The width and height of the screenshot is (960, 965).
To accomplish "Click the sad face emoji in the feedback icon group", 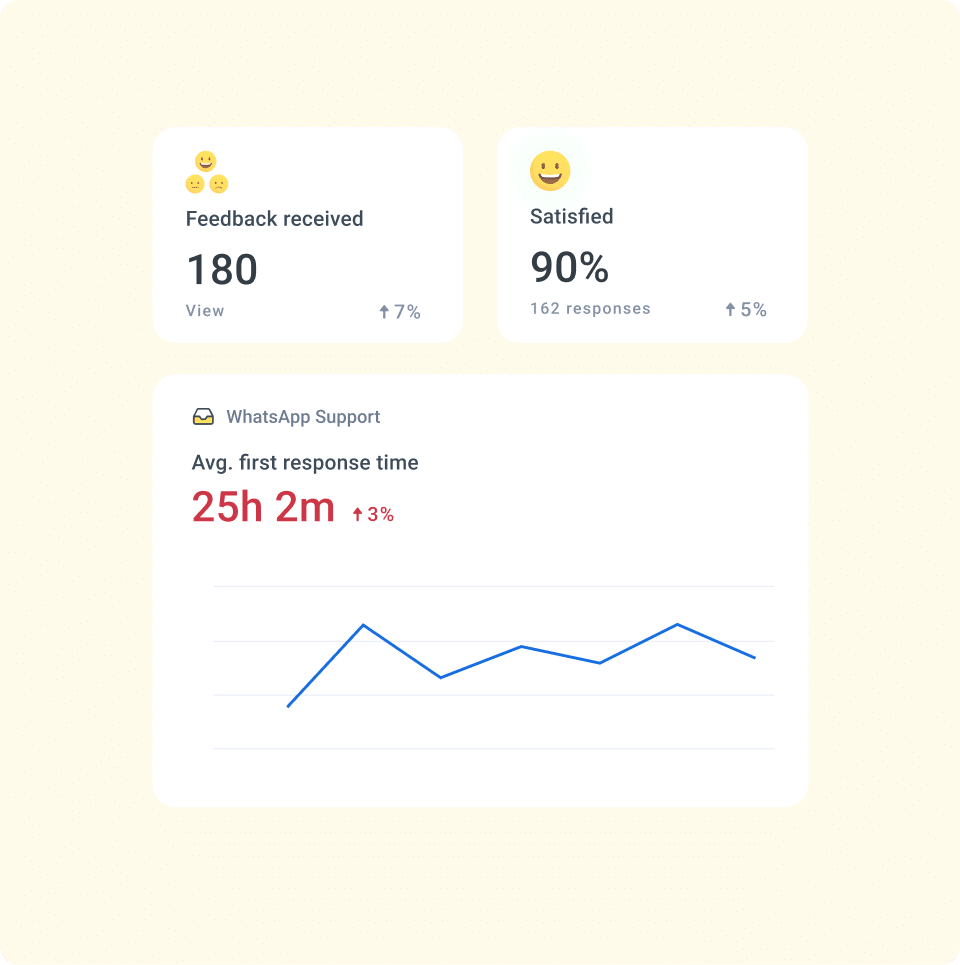I will (218, 185).
